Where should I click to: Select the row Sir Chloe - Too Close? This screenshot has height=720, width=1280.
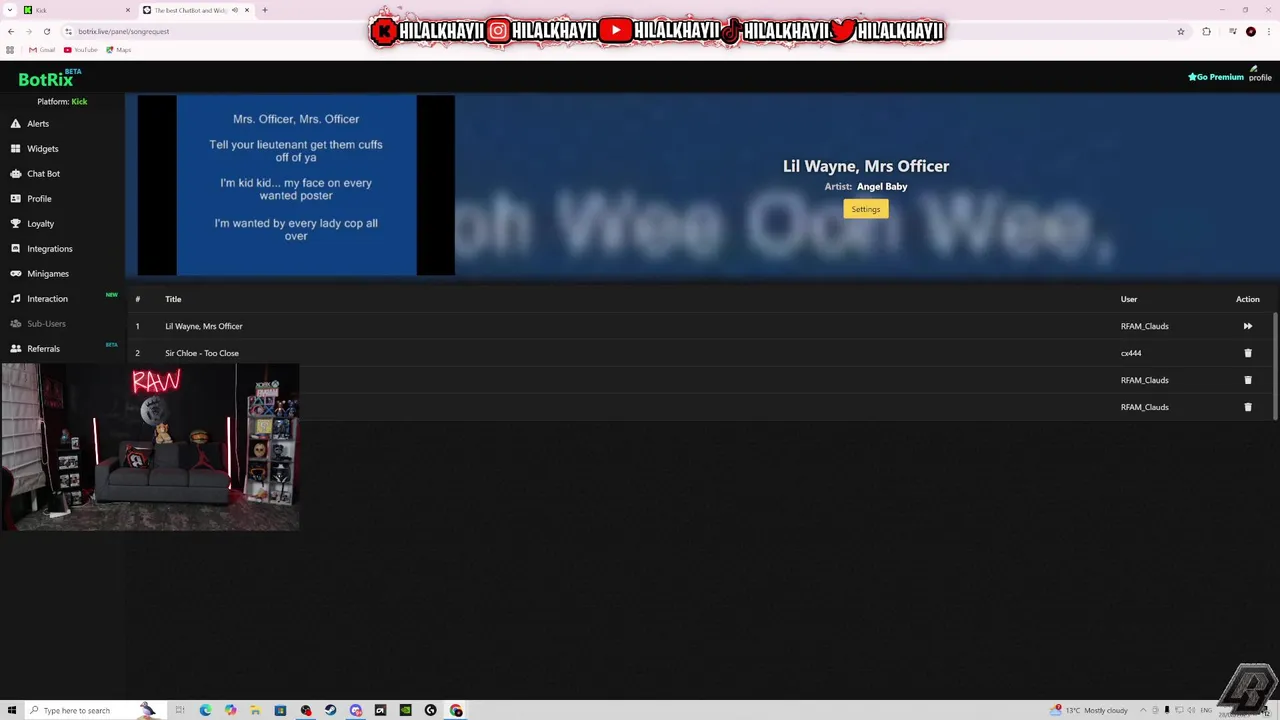[x=700, y=353]
